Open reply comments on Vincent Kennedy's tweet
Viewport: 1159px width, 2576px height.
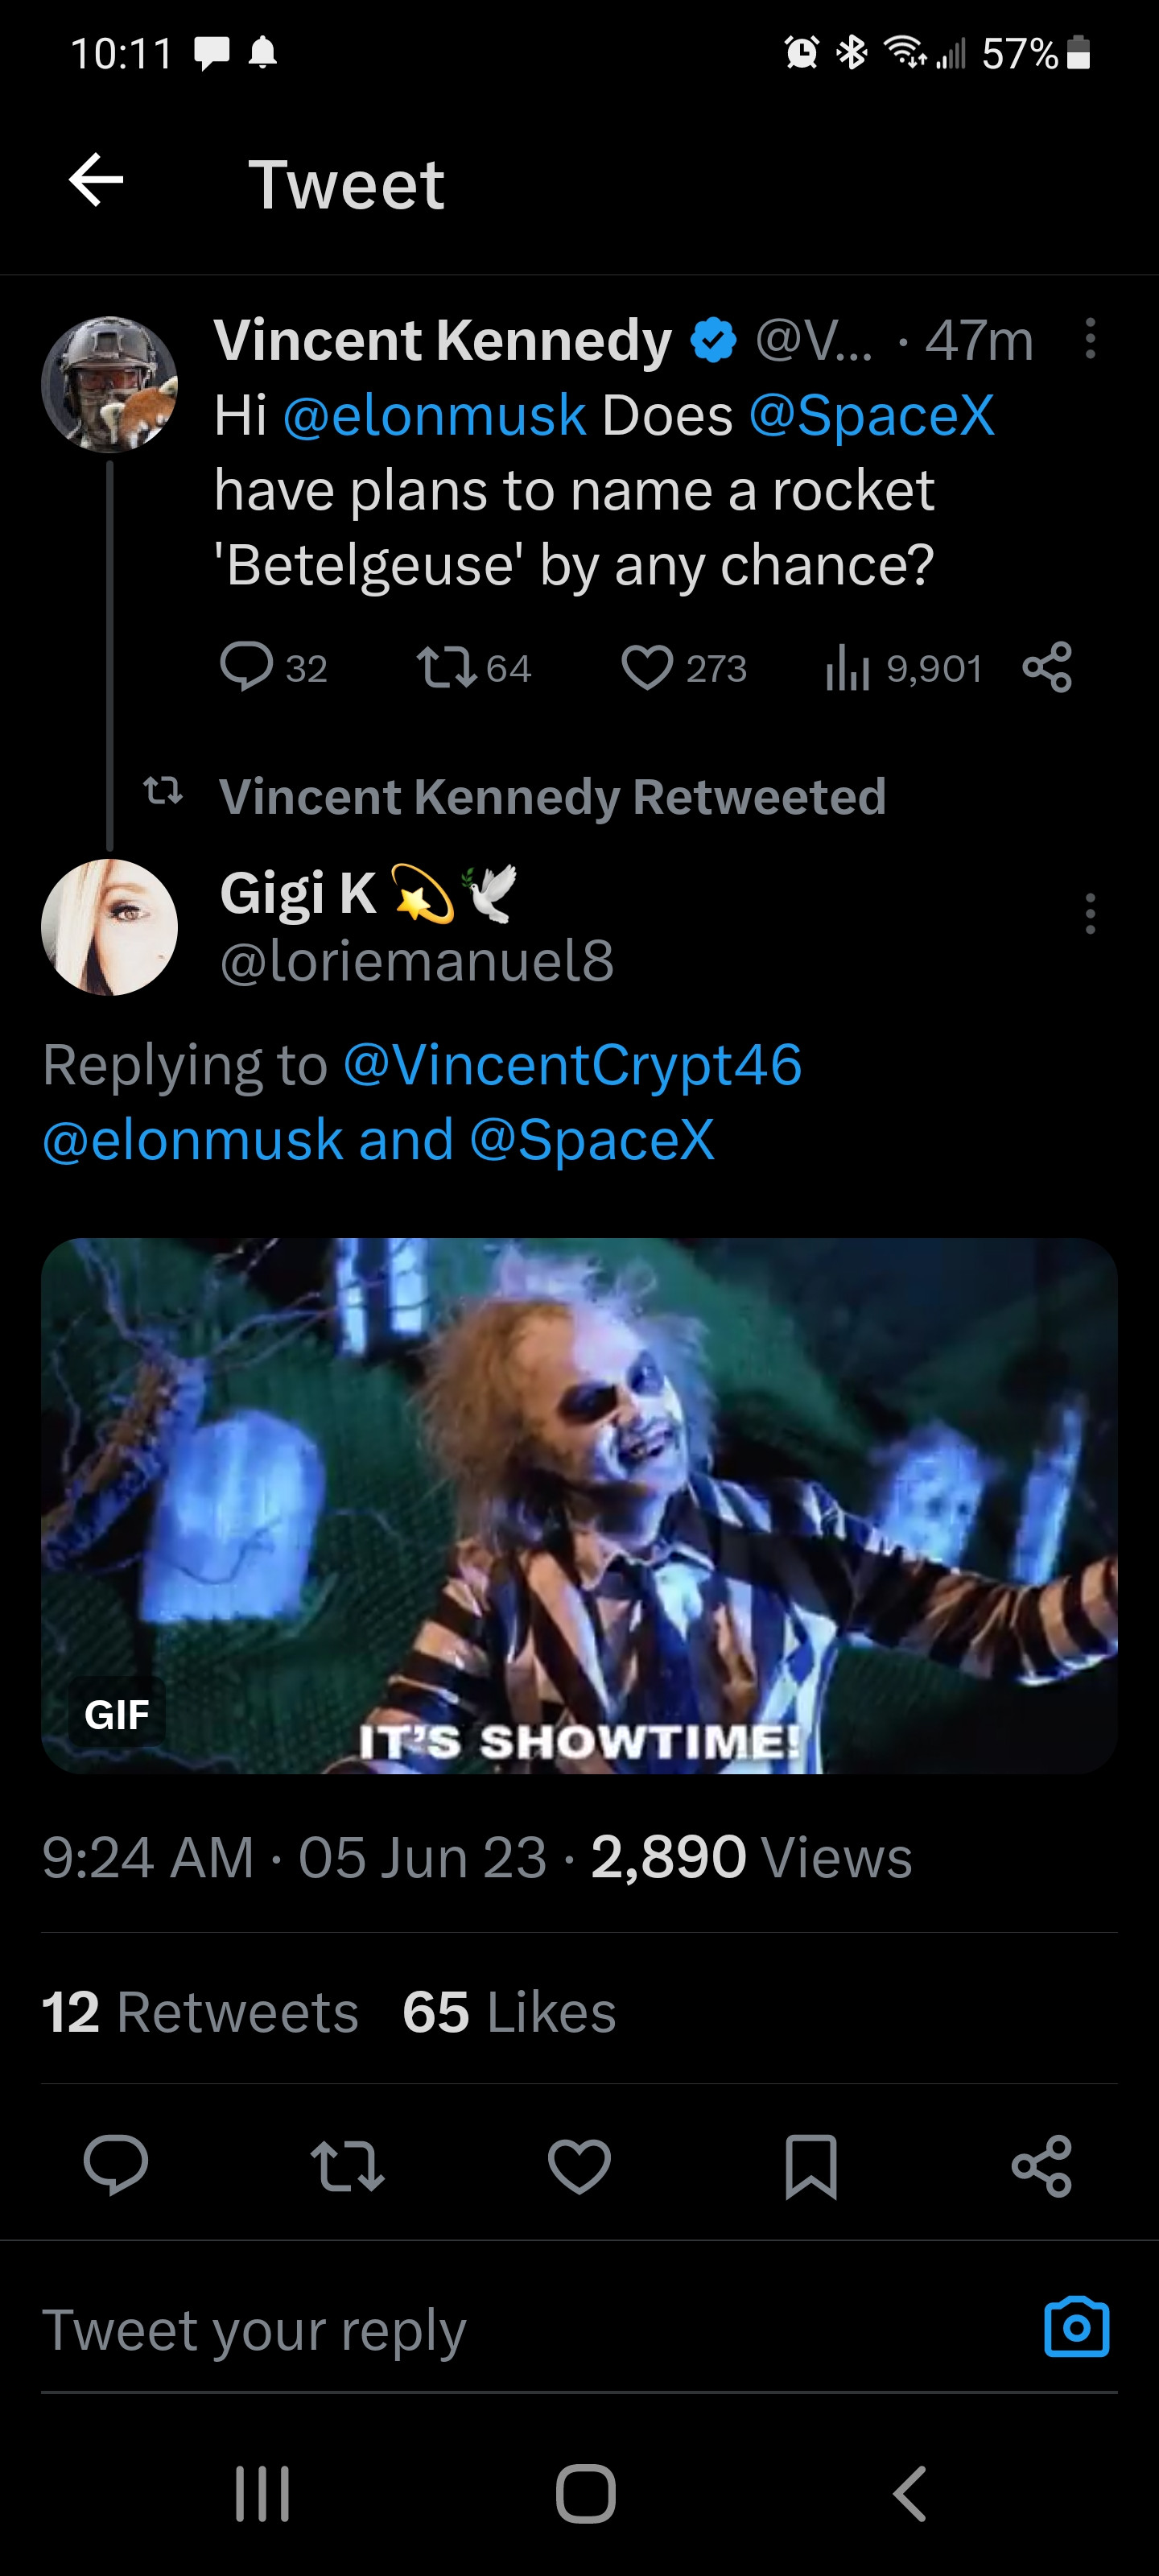pyautogui.click(x=246, y=667)
